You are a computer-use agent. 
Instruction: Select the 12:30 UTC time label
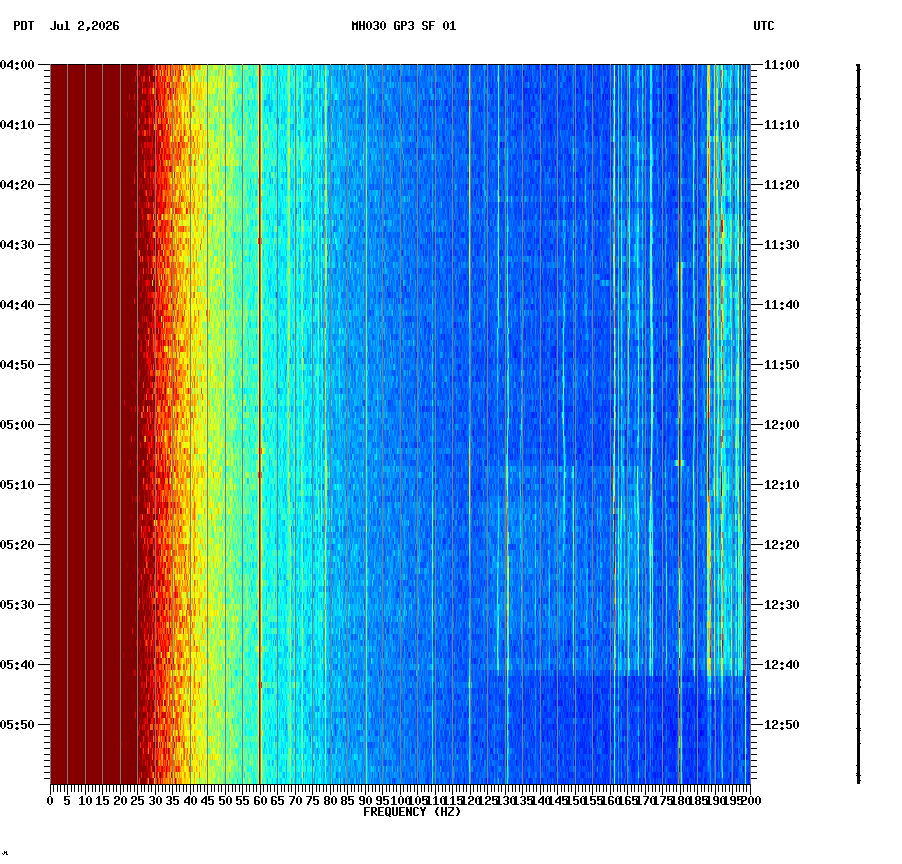(x=782, y=605)
